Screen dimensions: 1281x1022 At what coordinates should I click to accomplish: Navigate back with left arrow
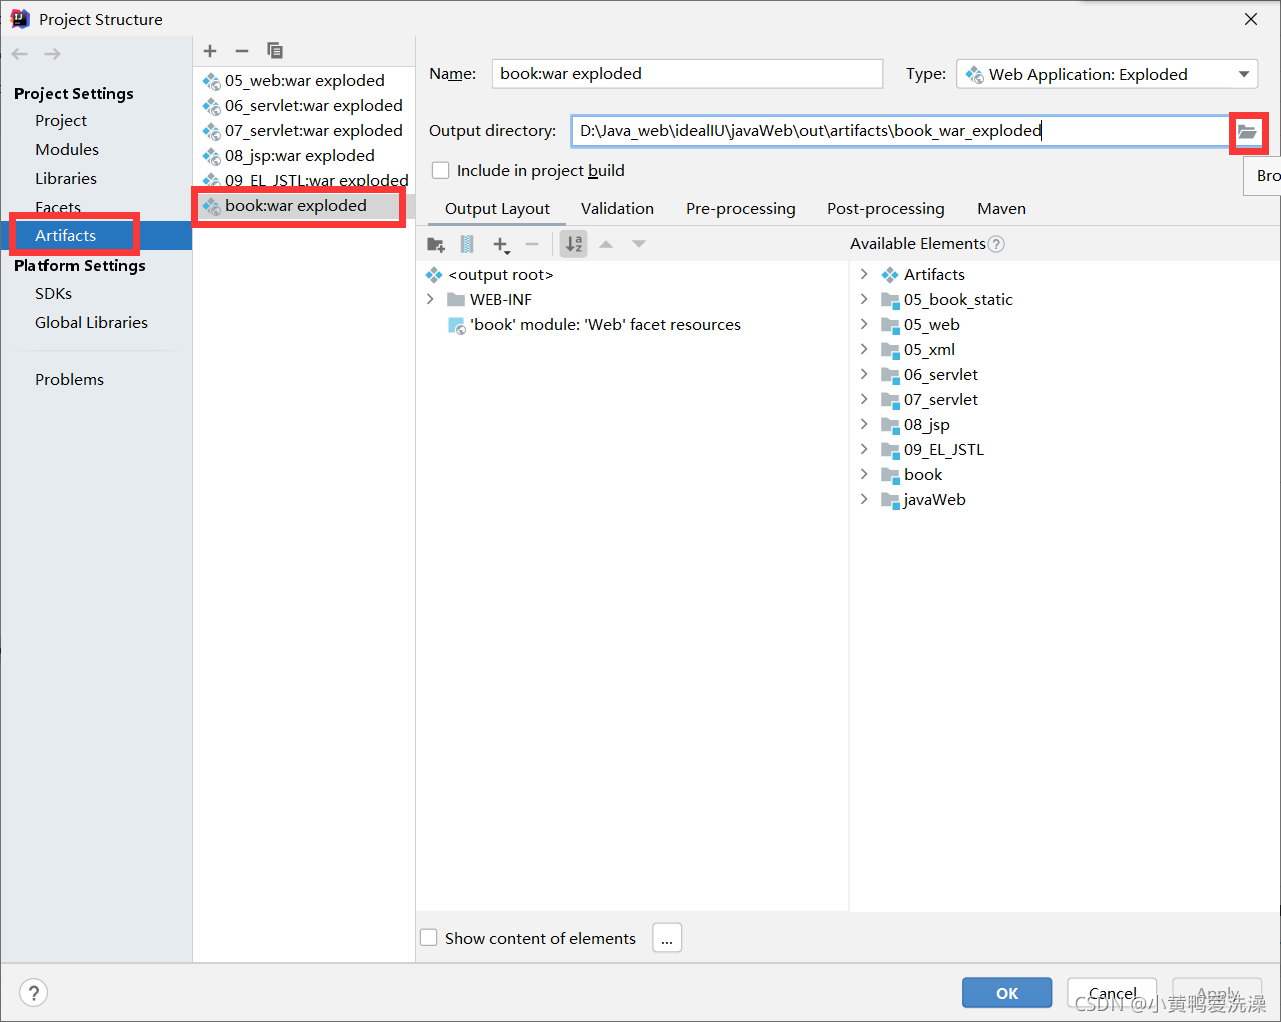tap(20, 54)
